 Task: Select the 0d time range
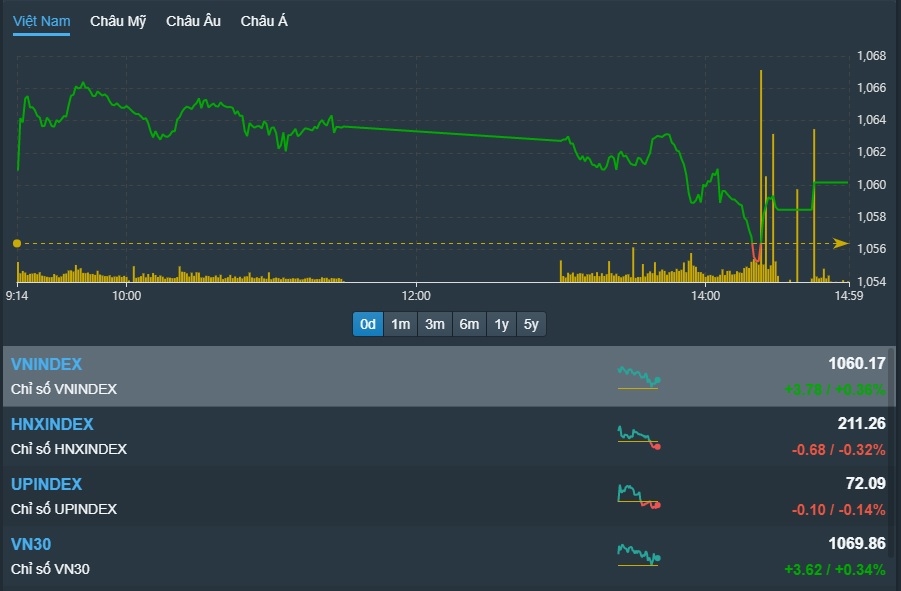368,324
